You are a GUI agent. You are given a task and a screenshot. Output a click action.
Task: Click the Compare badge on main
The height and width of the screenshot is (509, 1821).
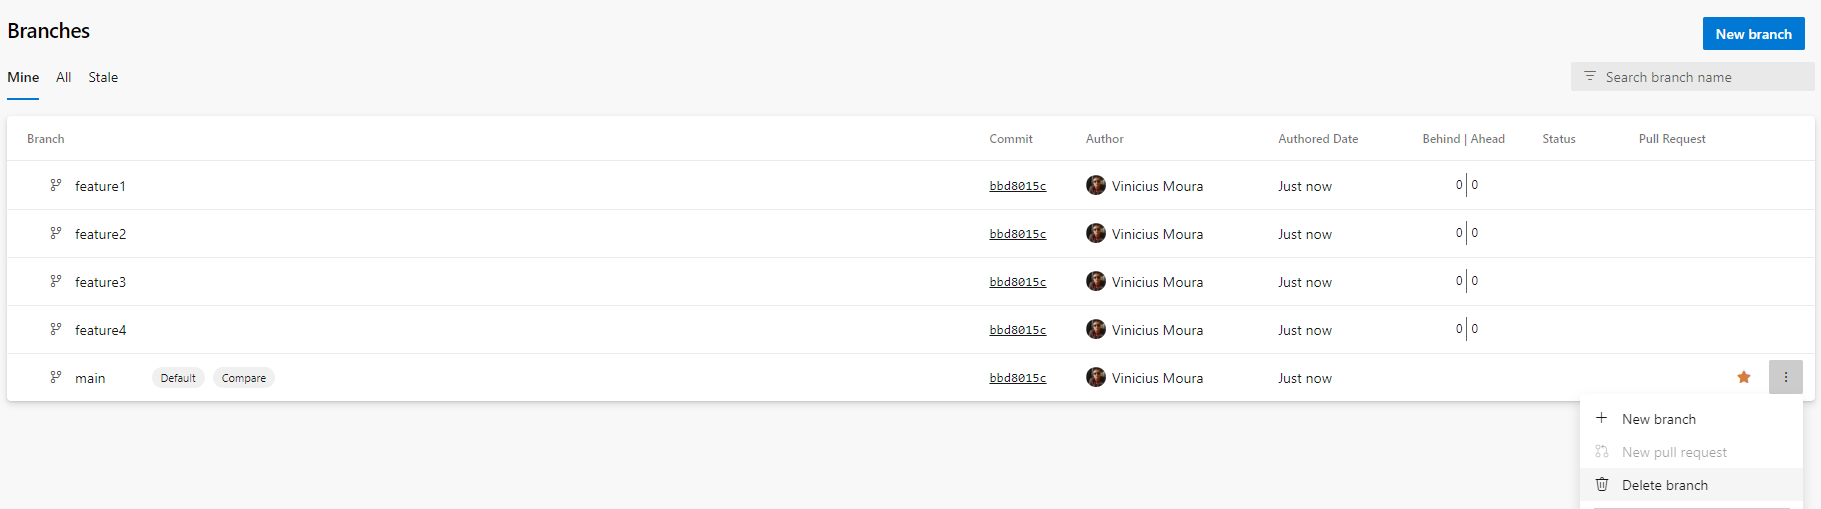click(243, 378)
